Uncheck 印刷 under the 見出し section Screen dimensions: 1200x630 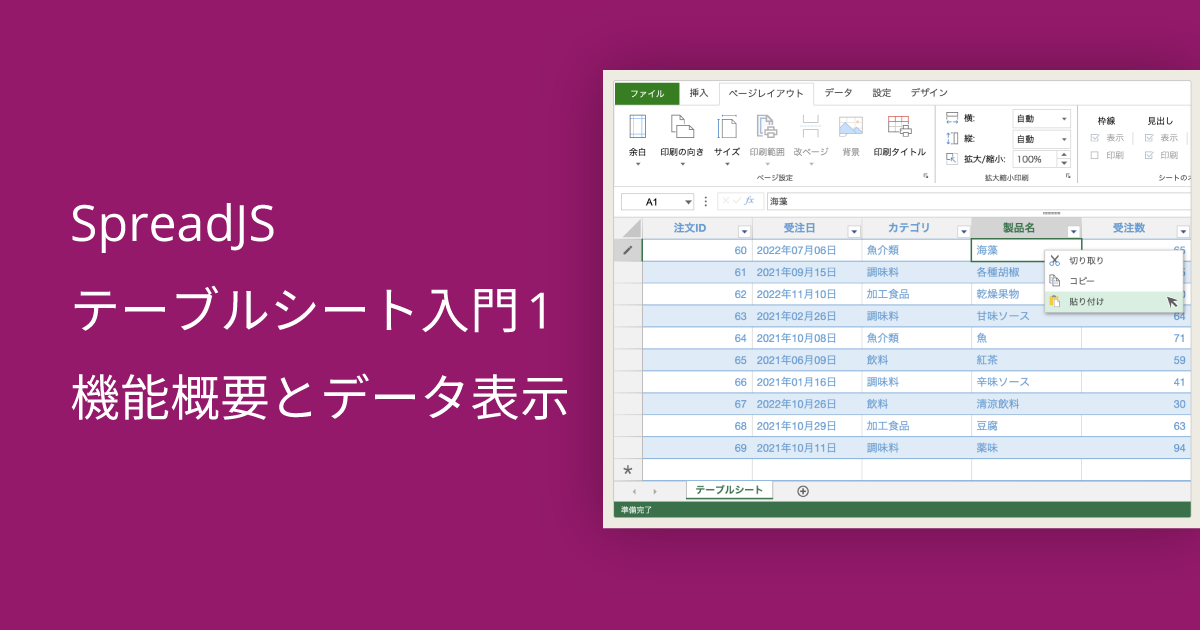point(1150,155)
